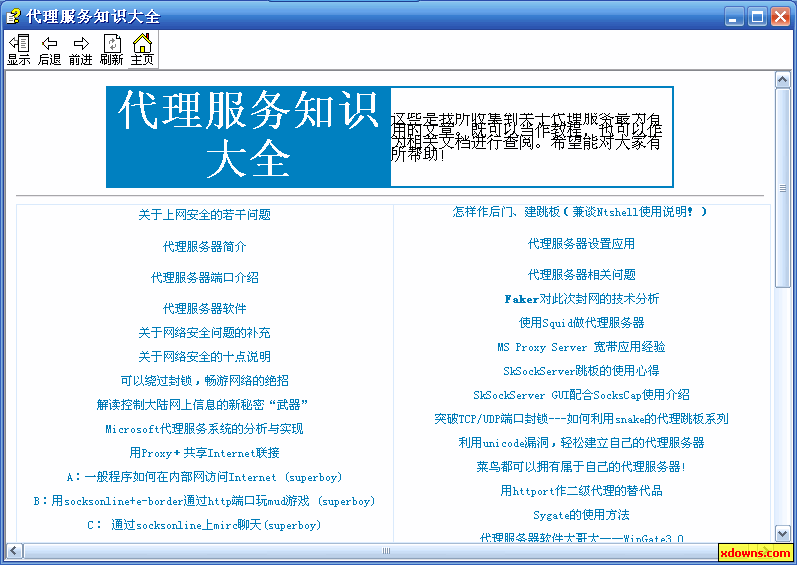797x565 pixels.
Task: Open link 代理服务器相关问题
Action: [x=581, y=275]
